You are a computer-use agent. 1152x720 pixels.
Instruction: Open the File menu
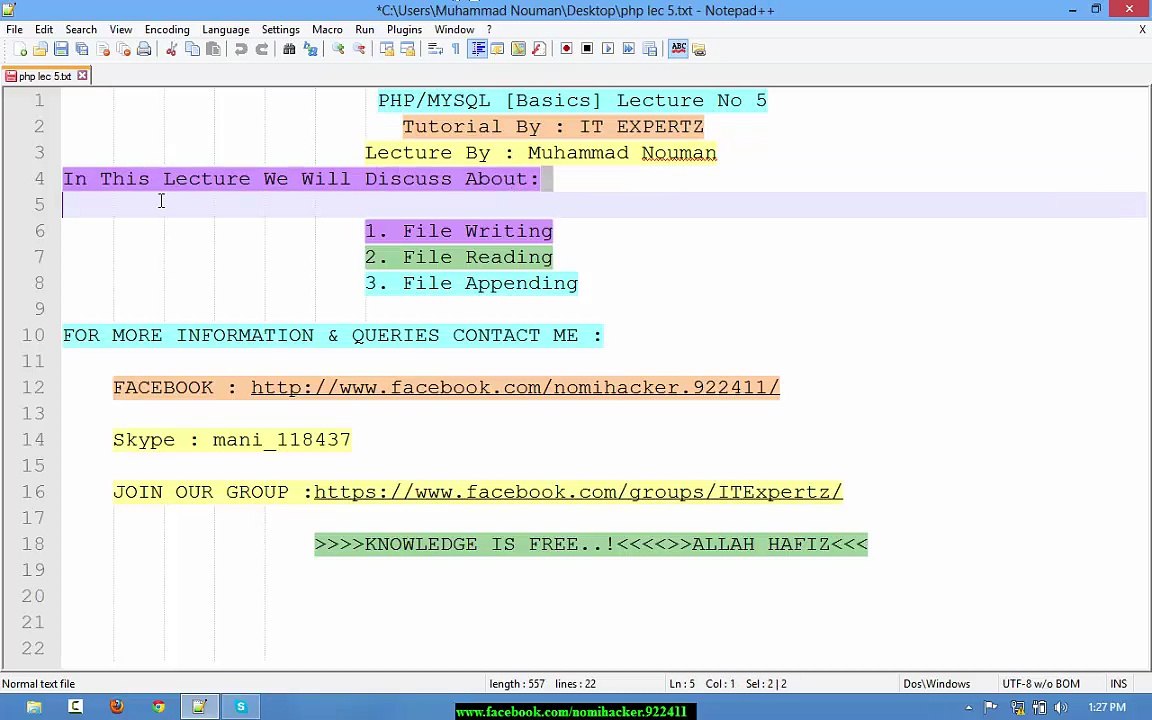coord(14,29)
